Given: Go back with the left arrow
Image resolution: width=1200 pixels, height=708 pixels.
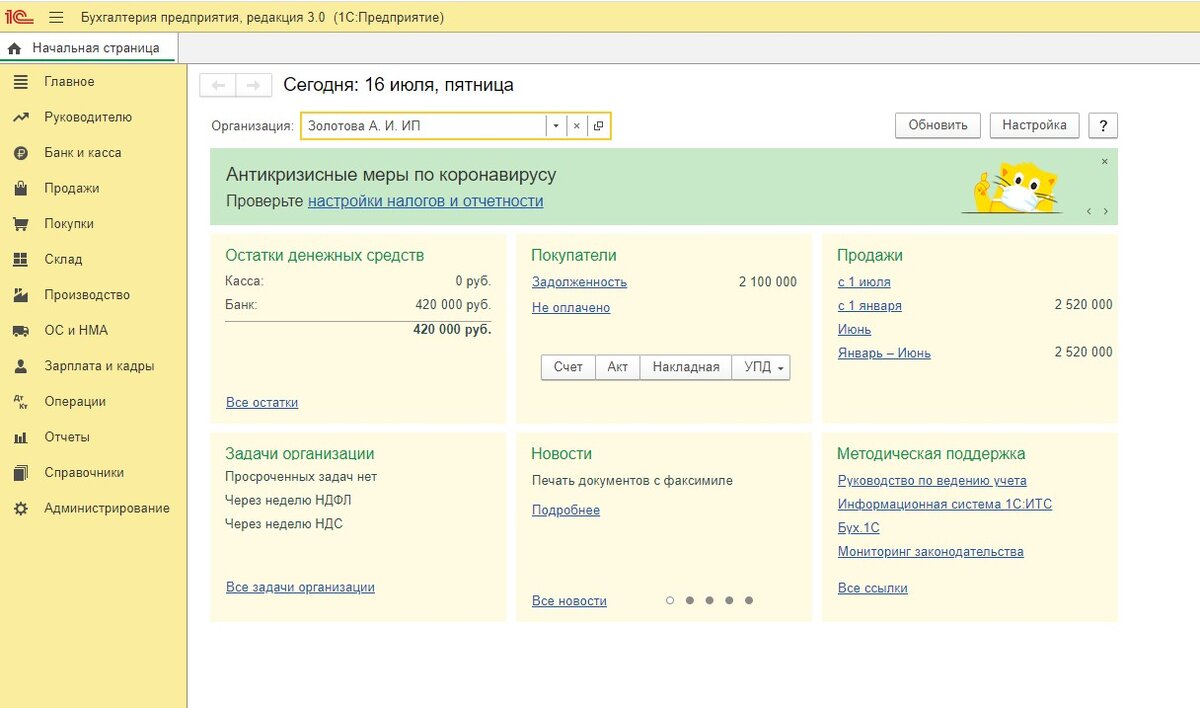Looking at the screenshot, I should tap(218, 85).
